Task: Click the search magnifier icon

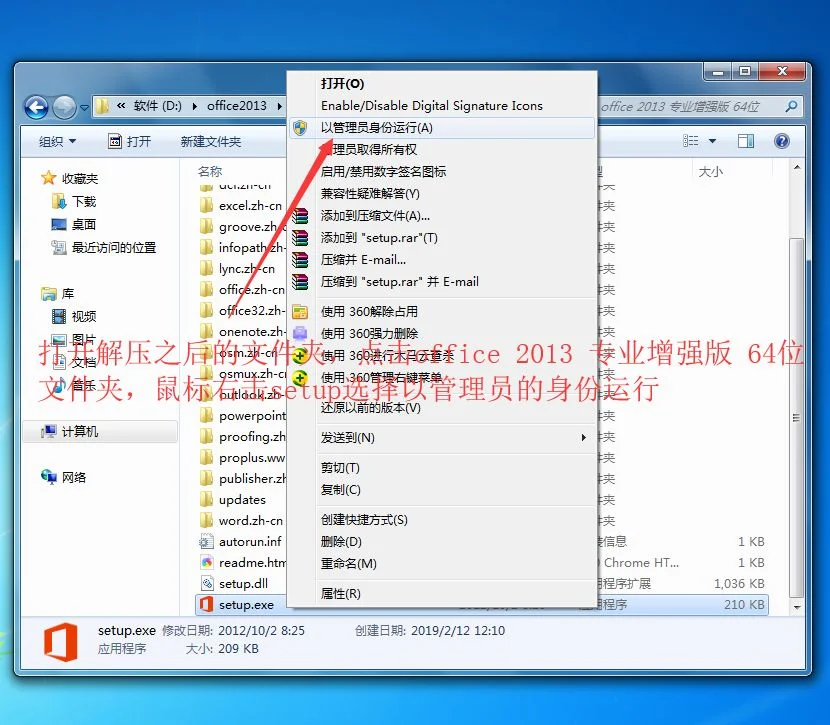Action: coord(791,106)
